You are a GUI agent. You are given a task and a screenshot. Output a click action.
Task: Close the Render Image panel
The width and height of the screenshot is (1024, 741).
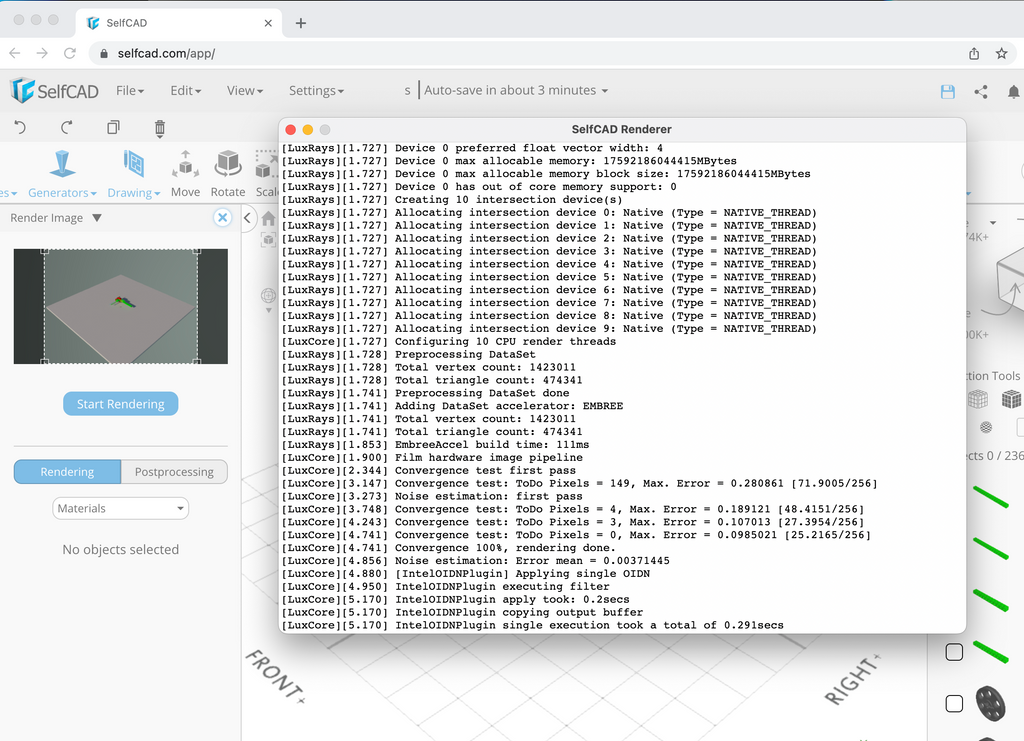click(223, 218)
